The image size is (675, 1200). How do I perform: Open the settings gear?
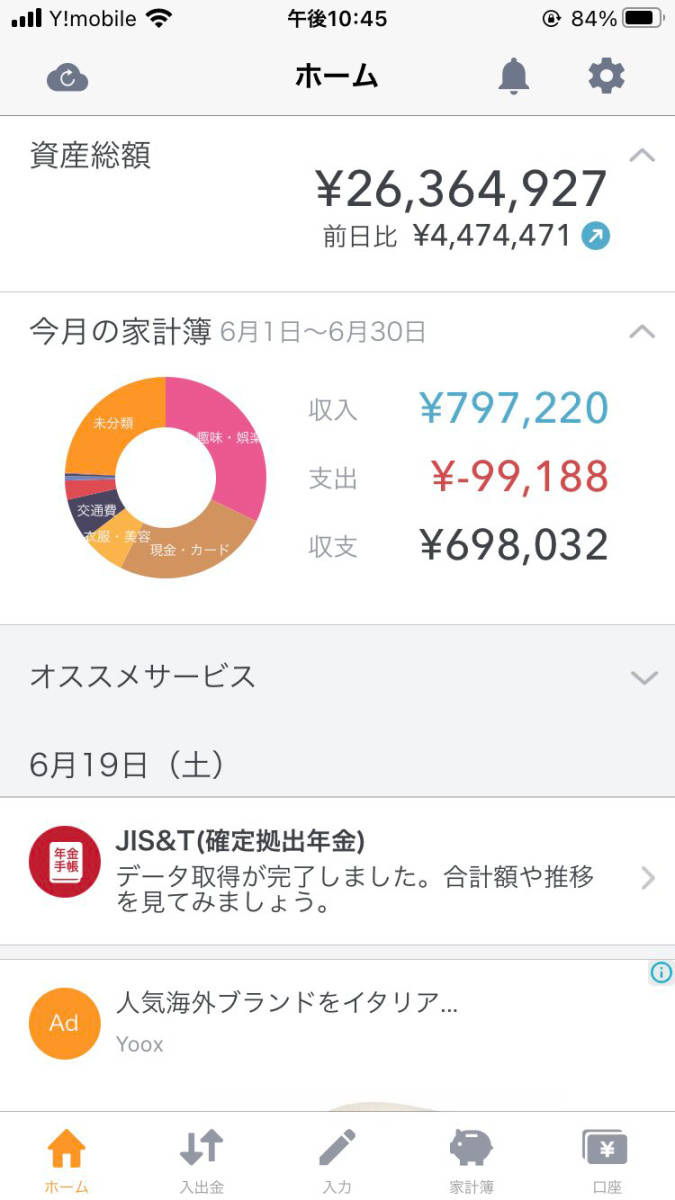[x=606, y=74]
